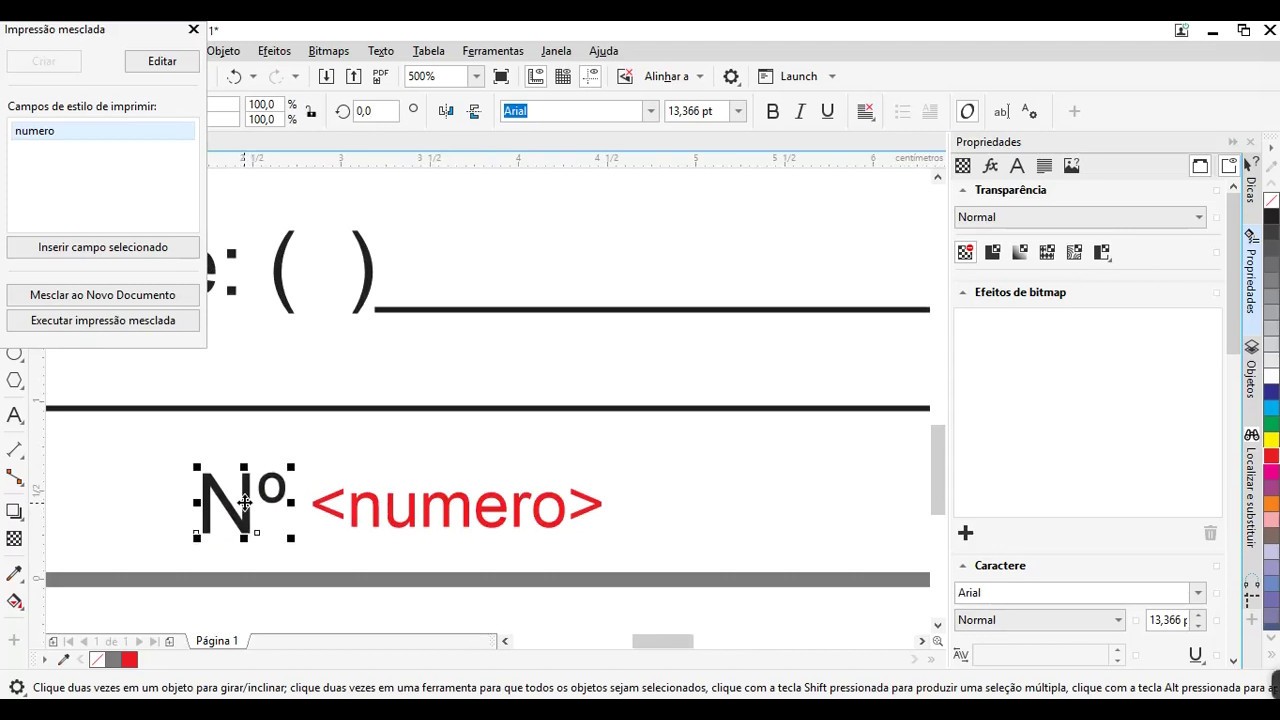
Task: Toggle the lock ratio padlock
Action: (311, 111)
